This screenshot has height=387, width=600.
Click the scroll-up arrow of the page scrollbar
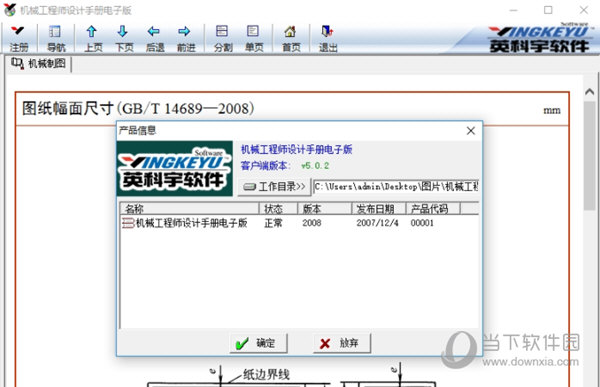point(590,92)
